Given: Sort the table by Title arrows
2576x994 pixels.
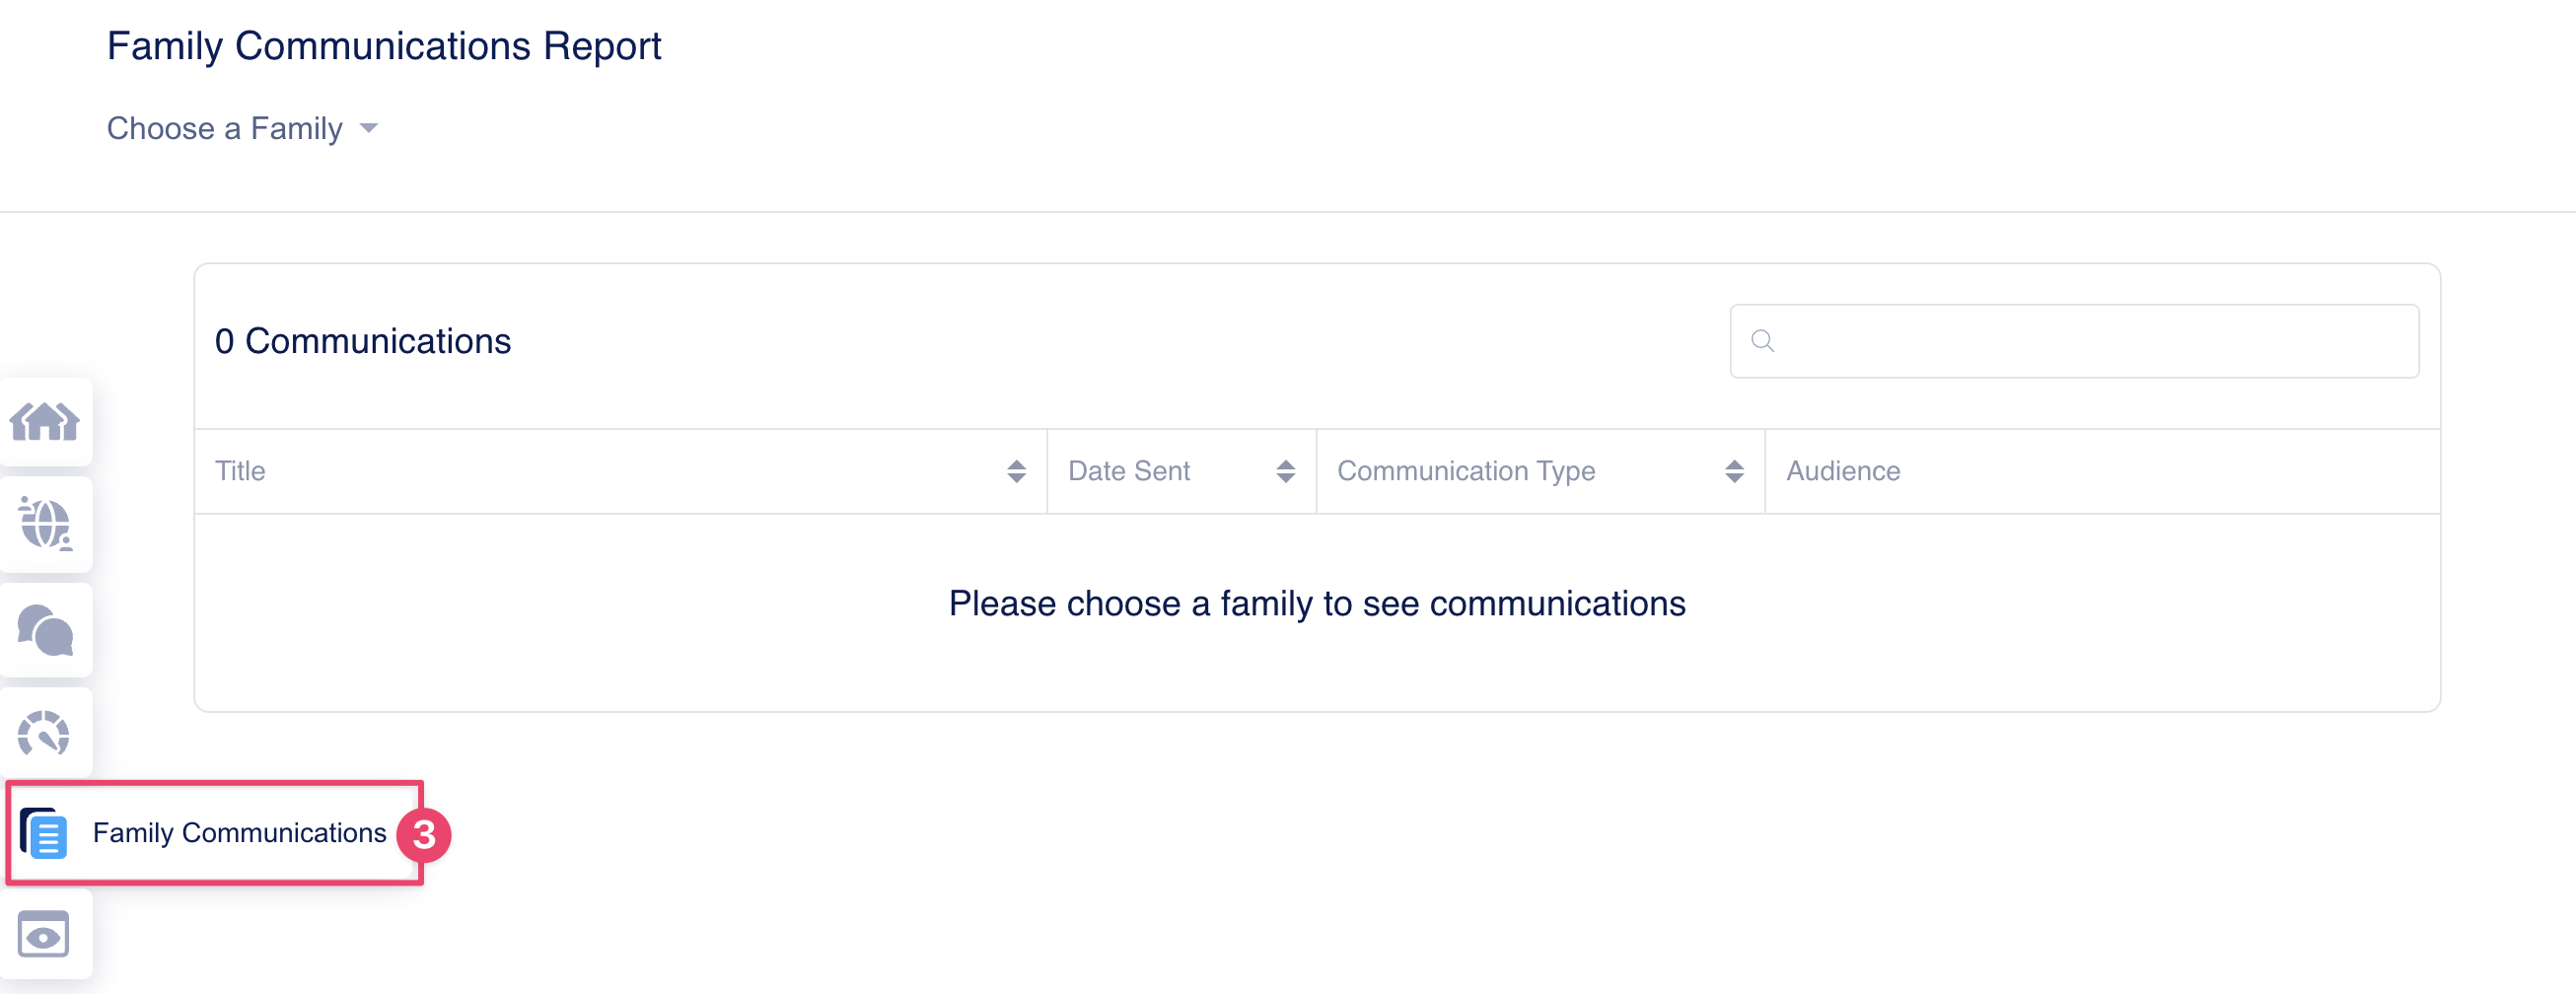Looking at the screenshot, I should click(1016, 472).
